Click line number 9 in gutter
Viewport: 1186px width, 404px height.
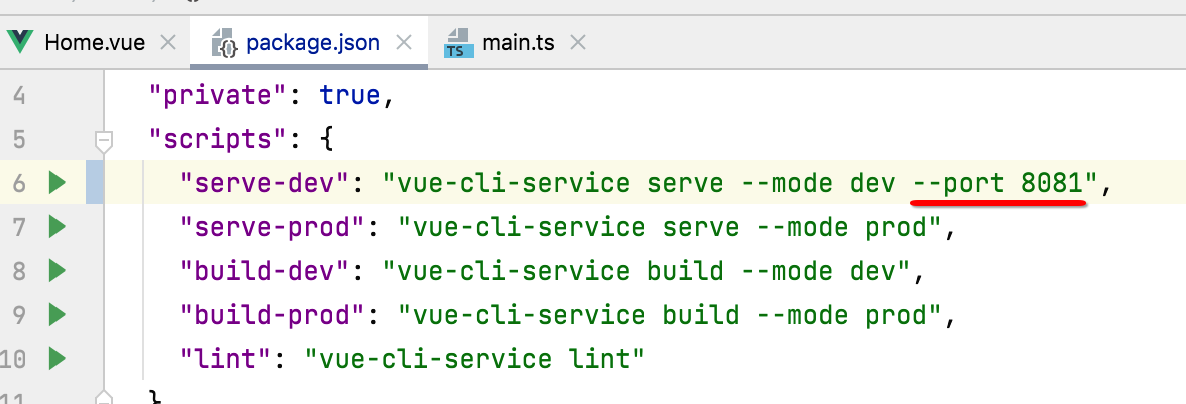click(x=20, y=315)
